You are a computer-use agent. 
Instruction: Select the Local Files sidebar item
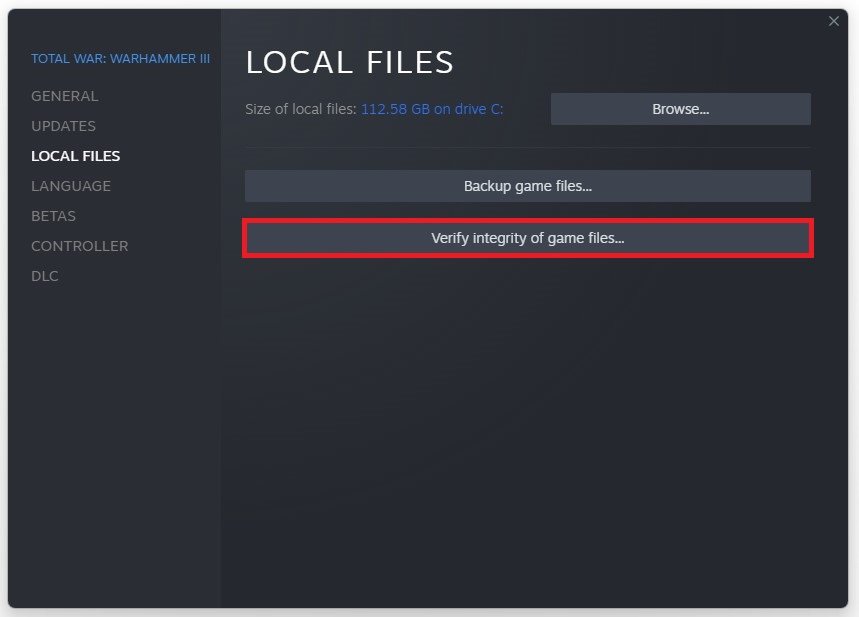76,156
